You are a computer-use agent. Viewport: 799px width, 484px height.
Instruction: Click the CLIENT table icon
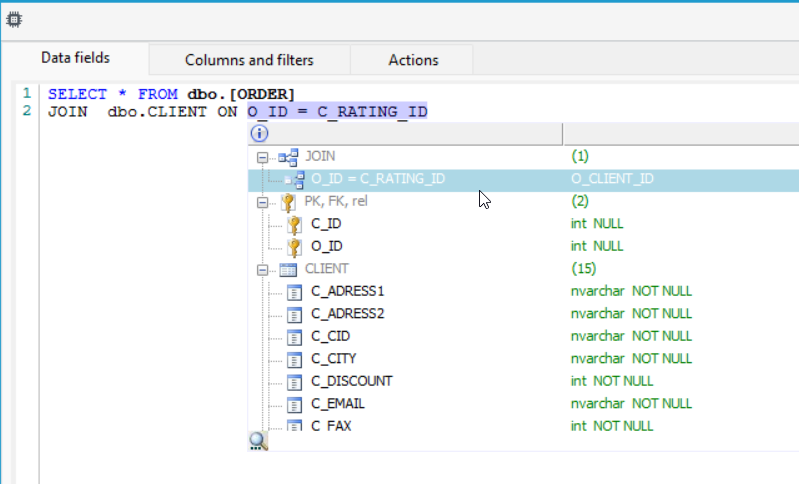pos(288,269)
